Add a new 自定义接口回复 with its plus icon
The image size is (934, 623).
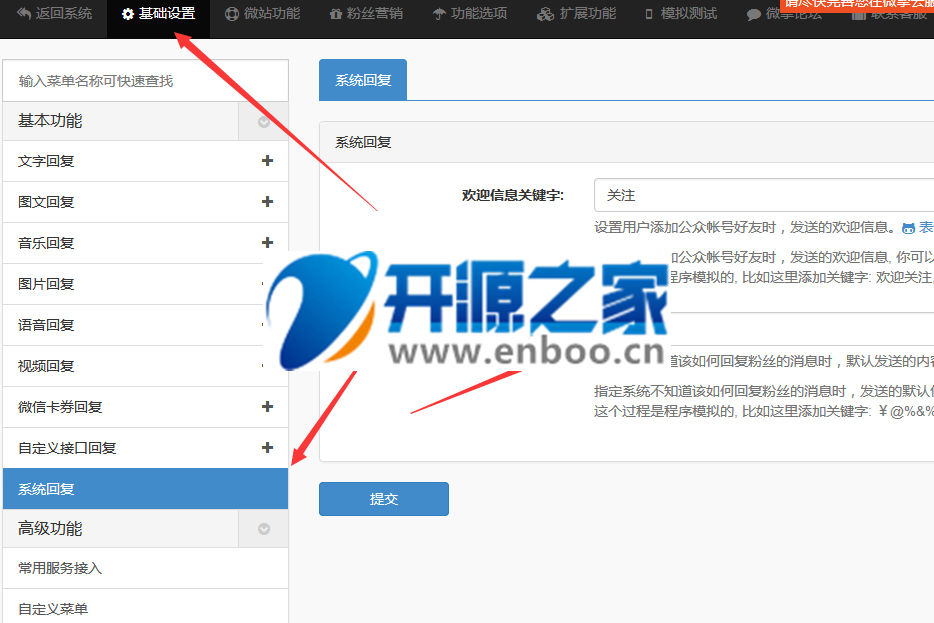[x=267, y=447]
